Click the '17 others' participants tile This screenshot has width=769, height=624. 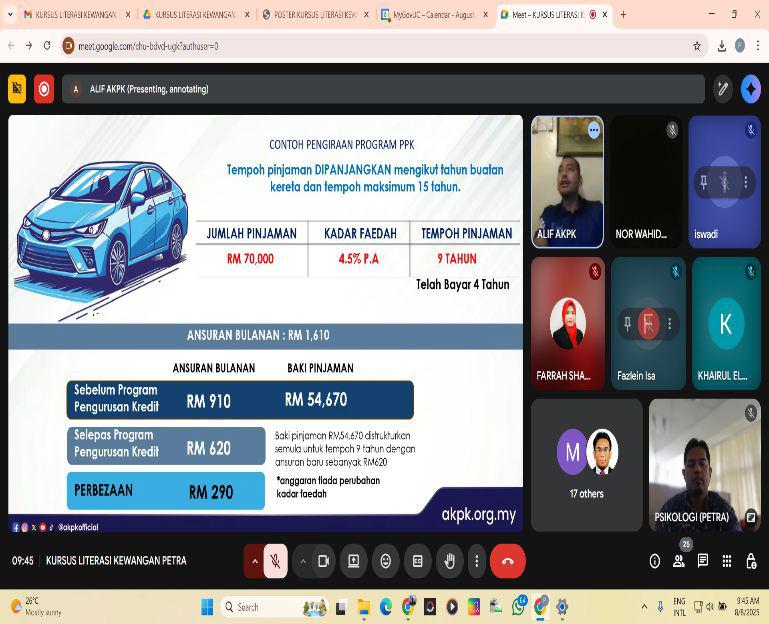586,464
